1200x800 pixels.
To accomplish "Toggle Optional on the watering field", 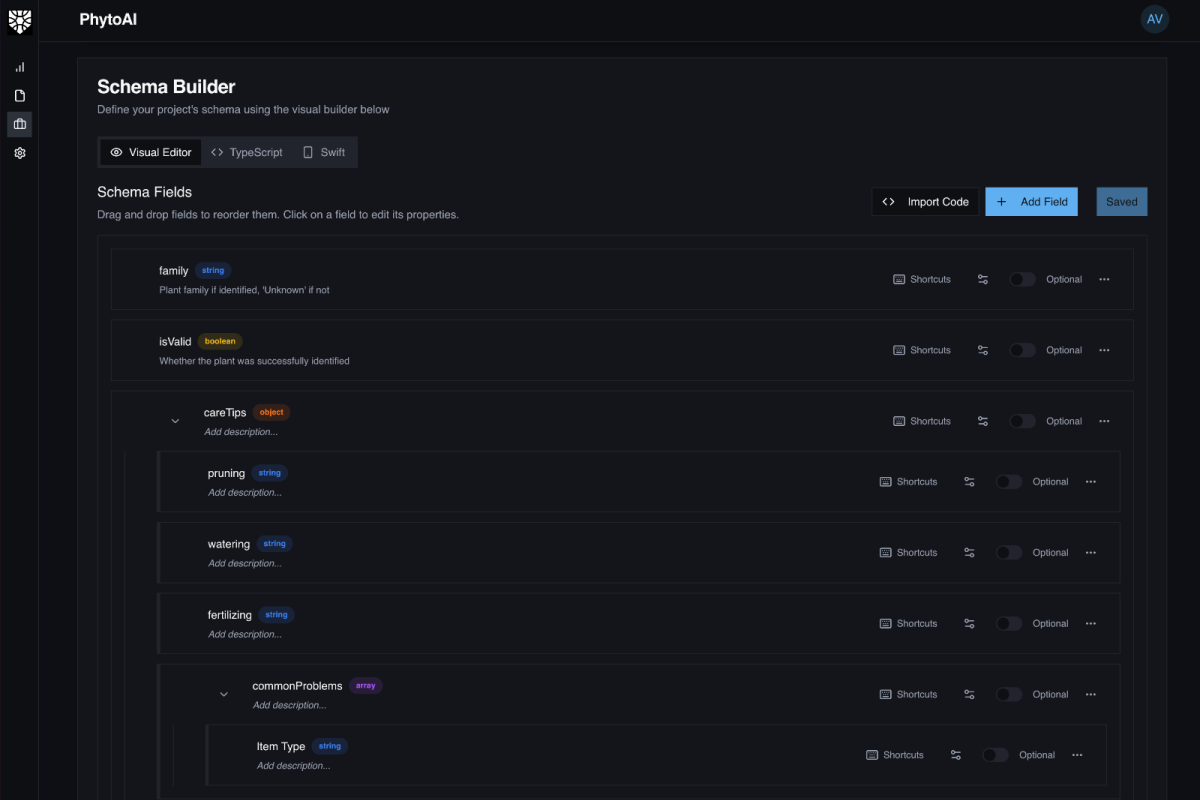I will click(x=1008, y=552).
